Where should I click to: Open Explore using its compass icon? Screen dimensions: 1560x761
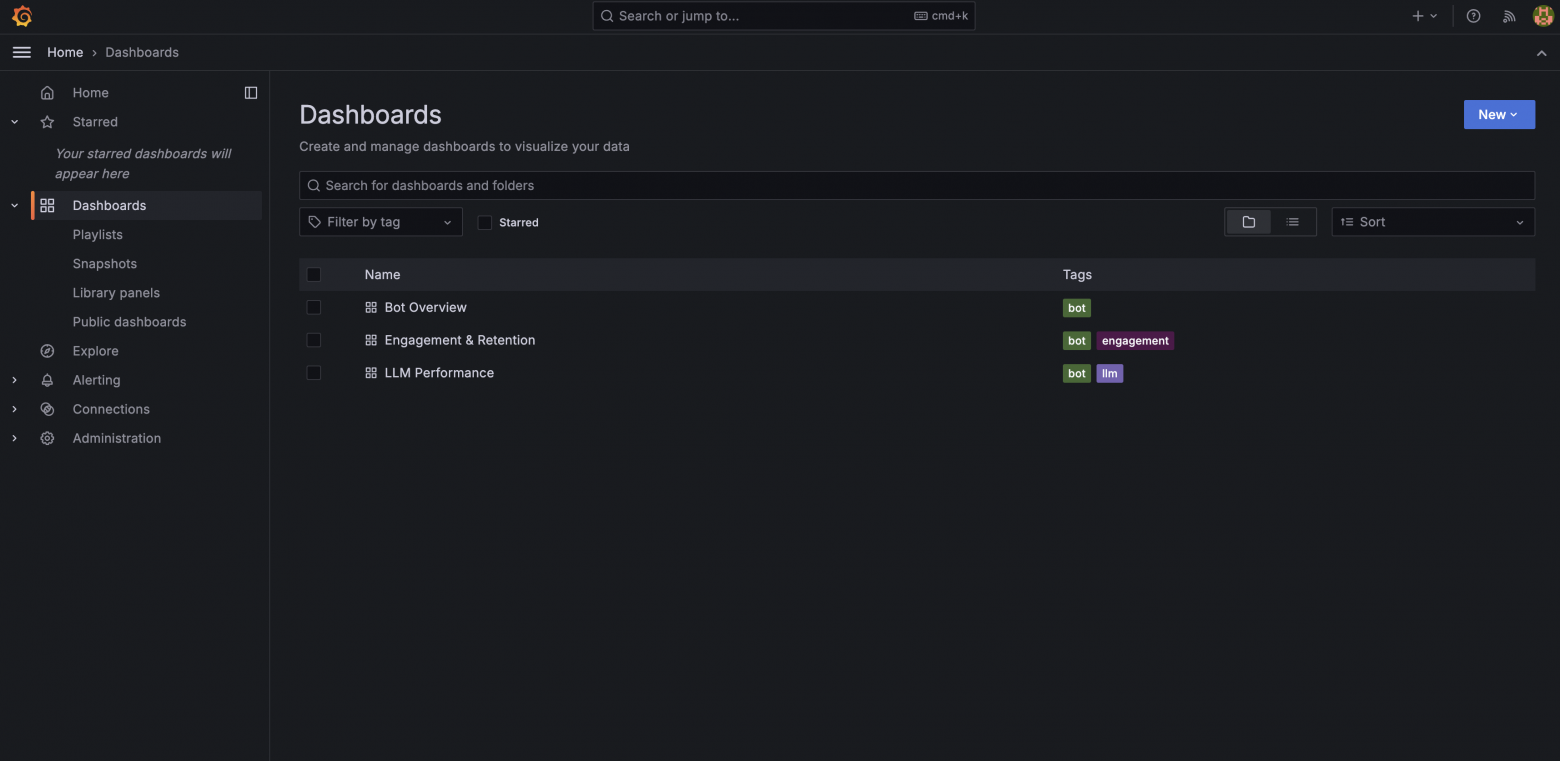[x=47, y=351]
